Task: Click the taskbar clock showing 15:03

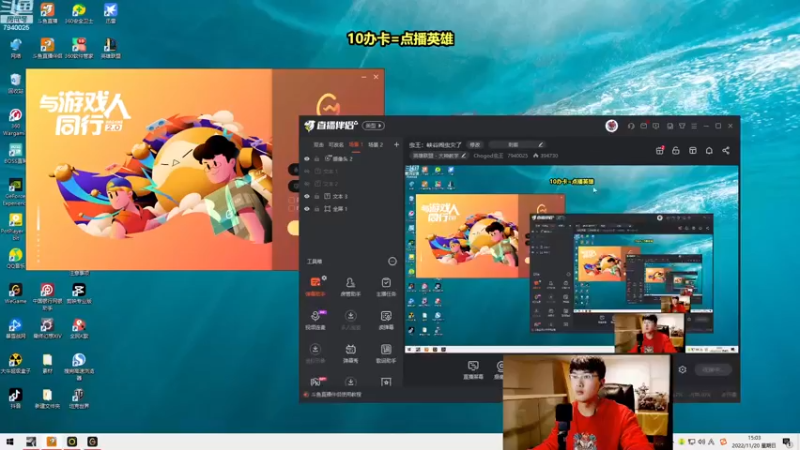Action: point(754,442)
